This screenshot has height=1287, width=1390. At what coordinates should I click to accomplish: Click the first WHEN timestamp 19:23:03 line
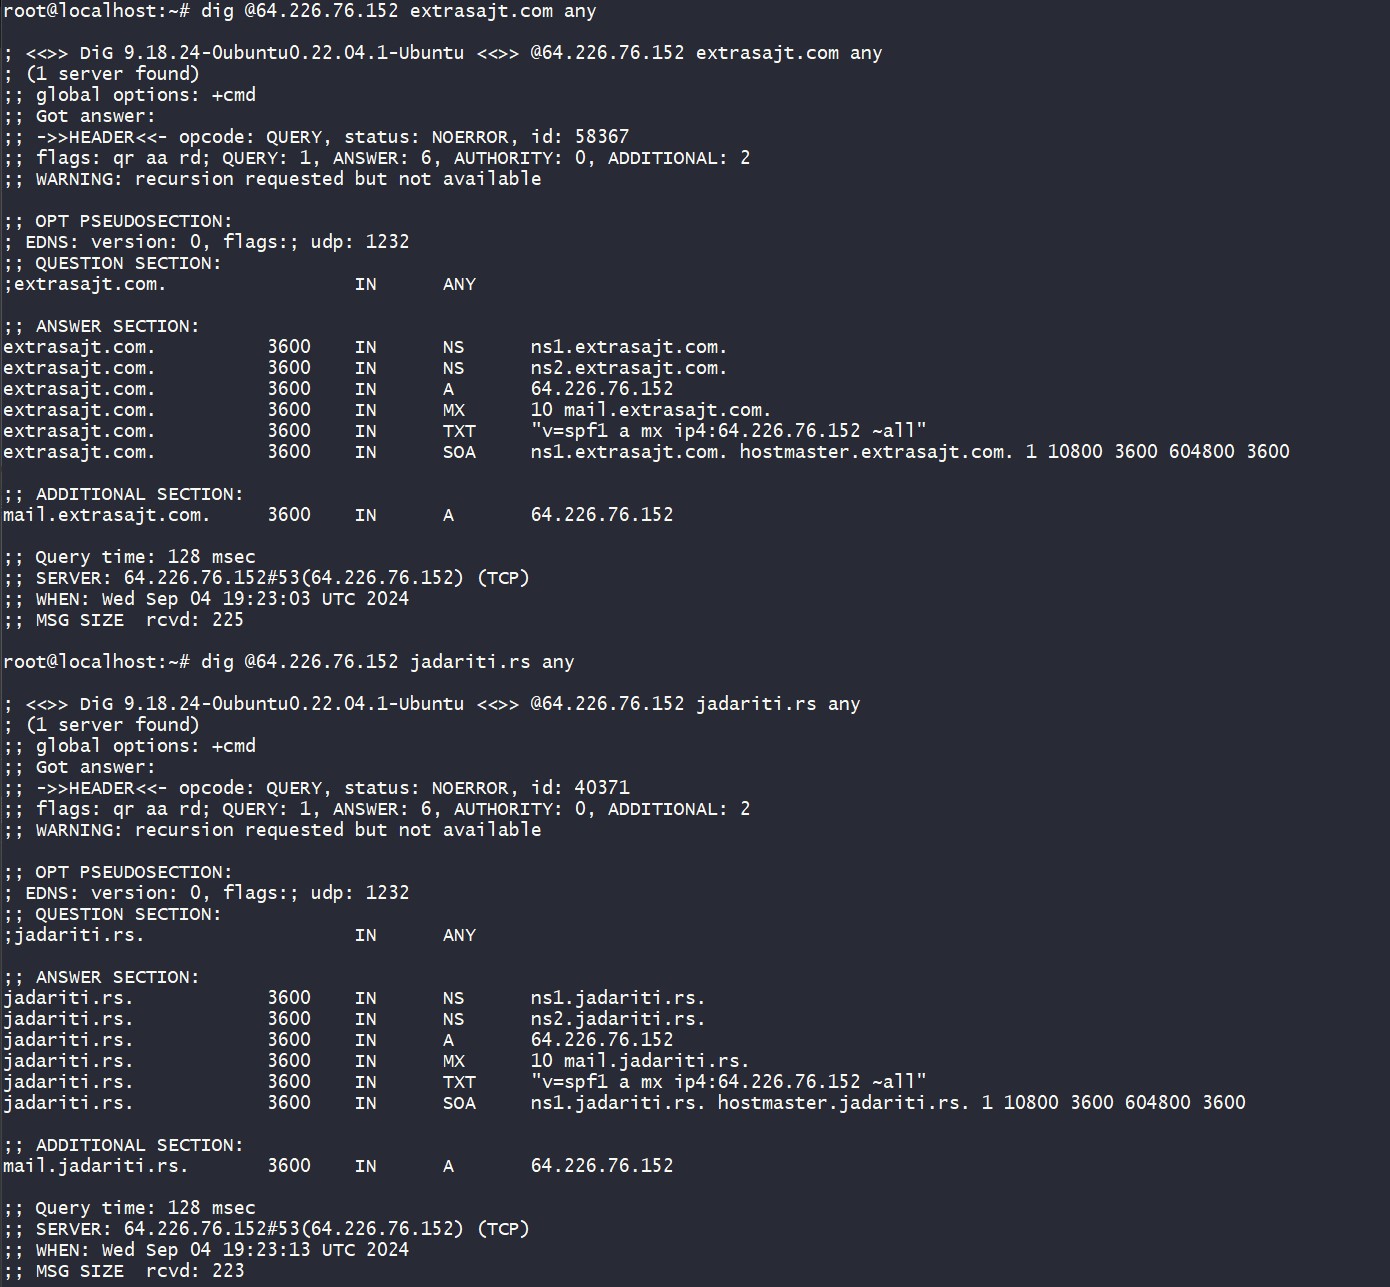point(206,600)
